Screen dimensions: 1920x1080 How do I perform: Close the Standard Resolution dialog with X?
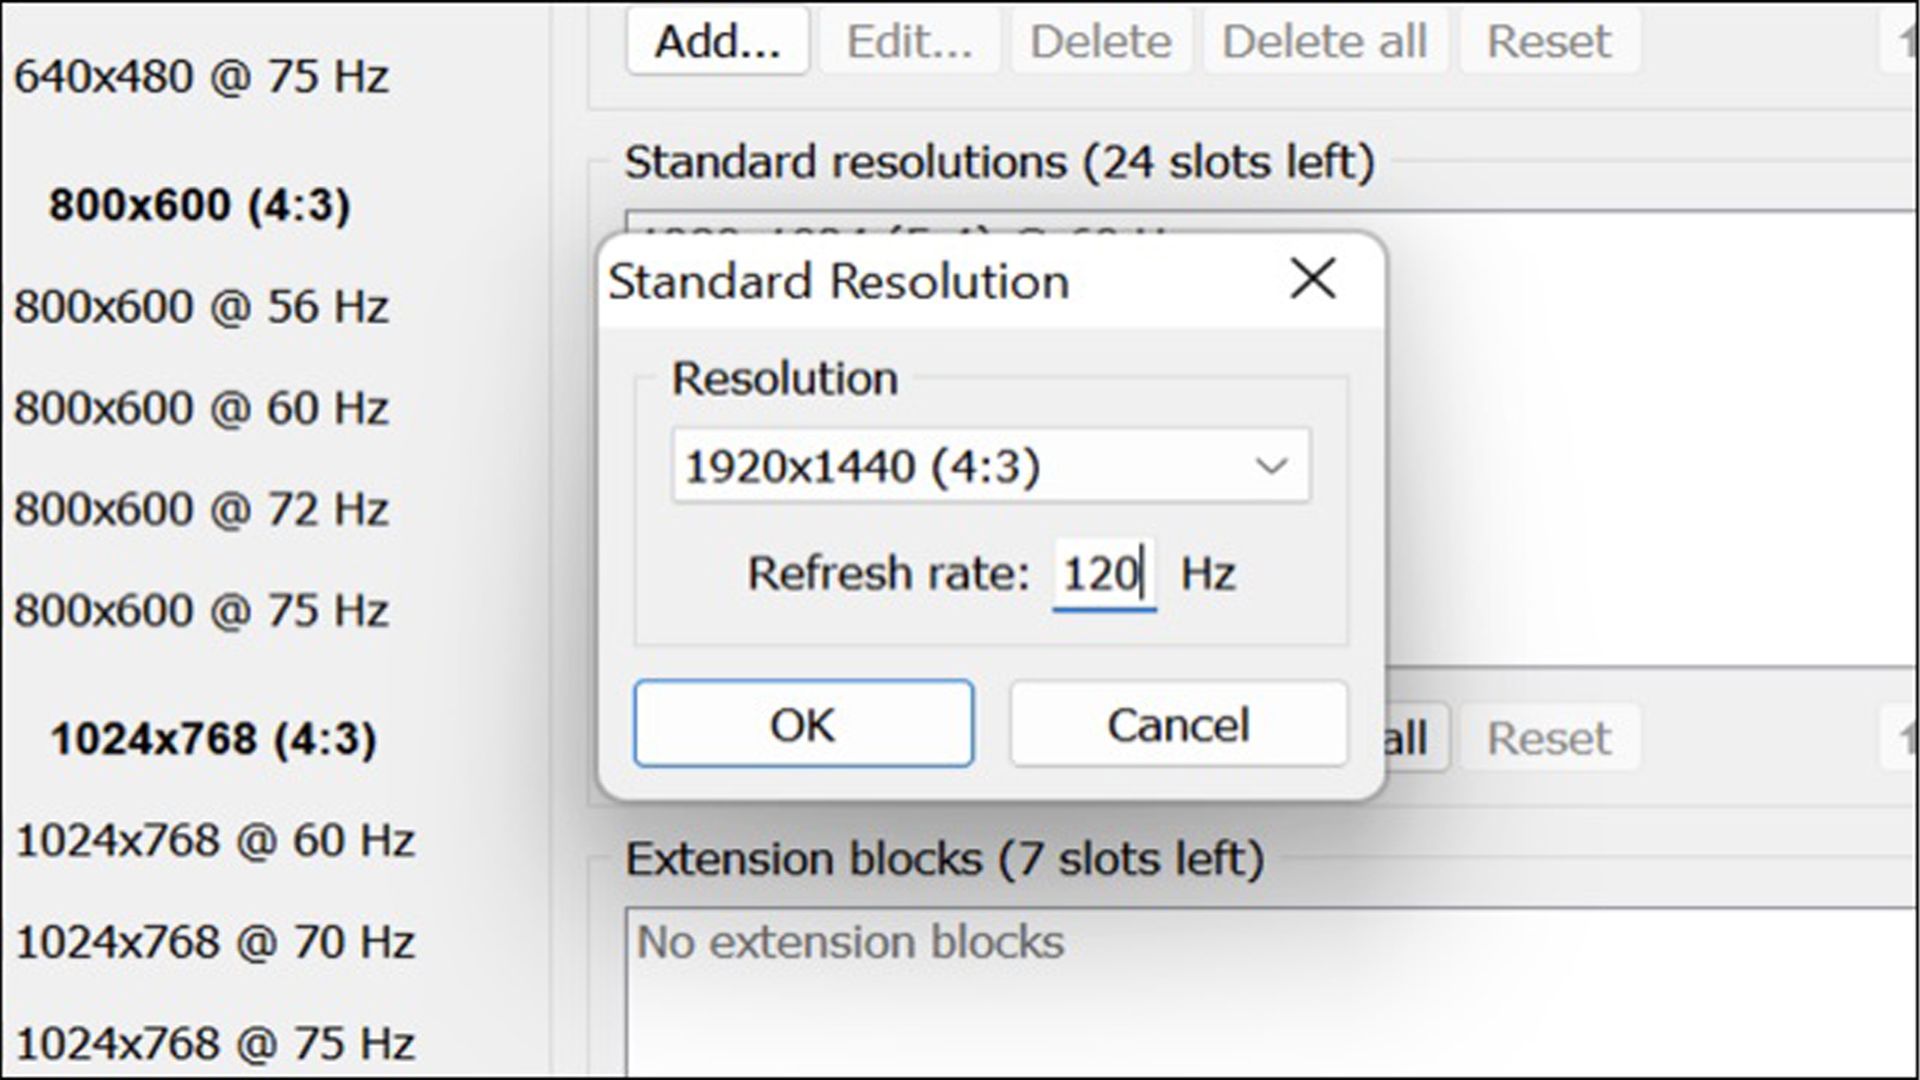point(1313,280)
